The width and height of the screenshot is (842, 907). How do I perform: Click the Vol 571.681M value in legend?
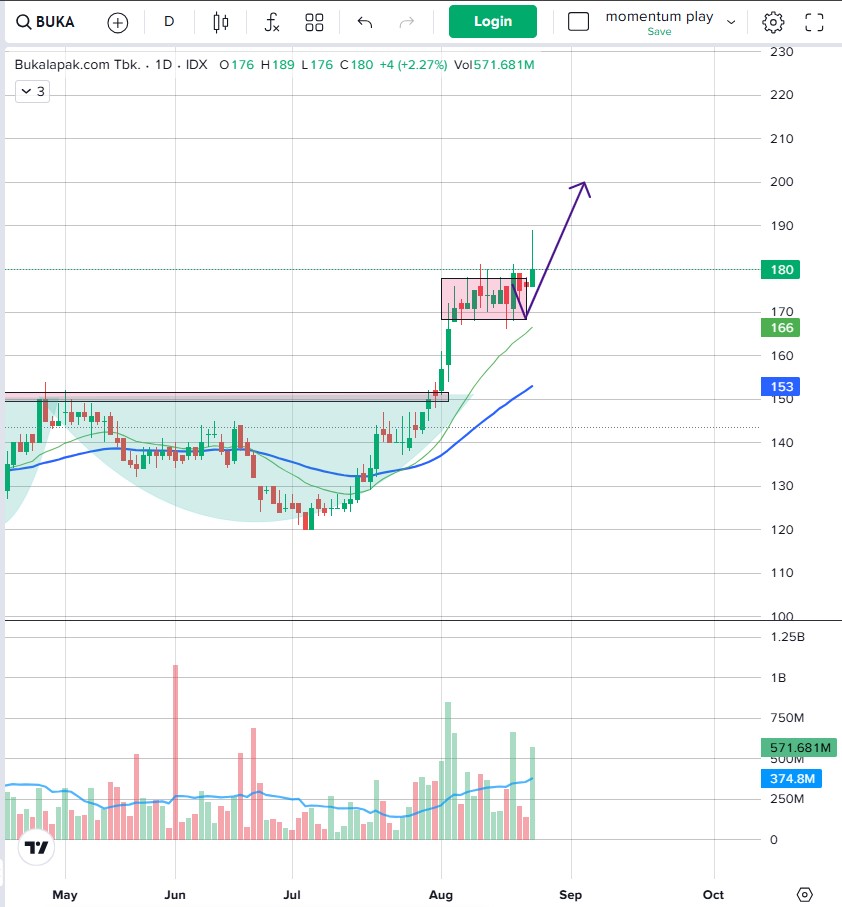(x=494, y=65)
